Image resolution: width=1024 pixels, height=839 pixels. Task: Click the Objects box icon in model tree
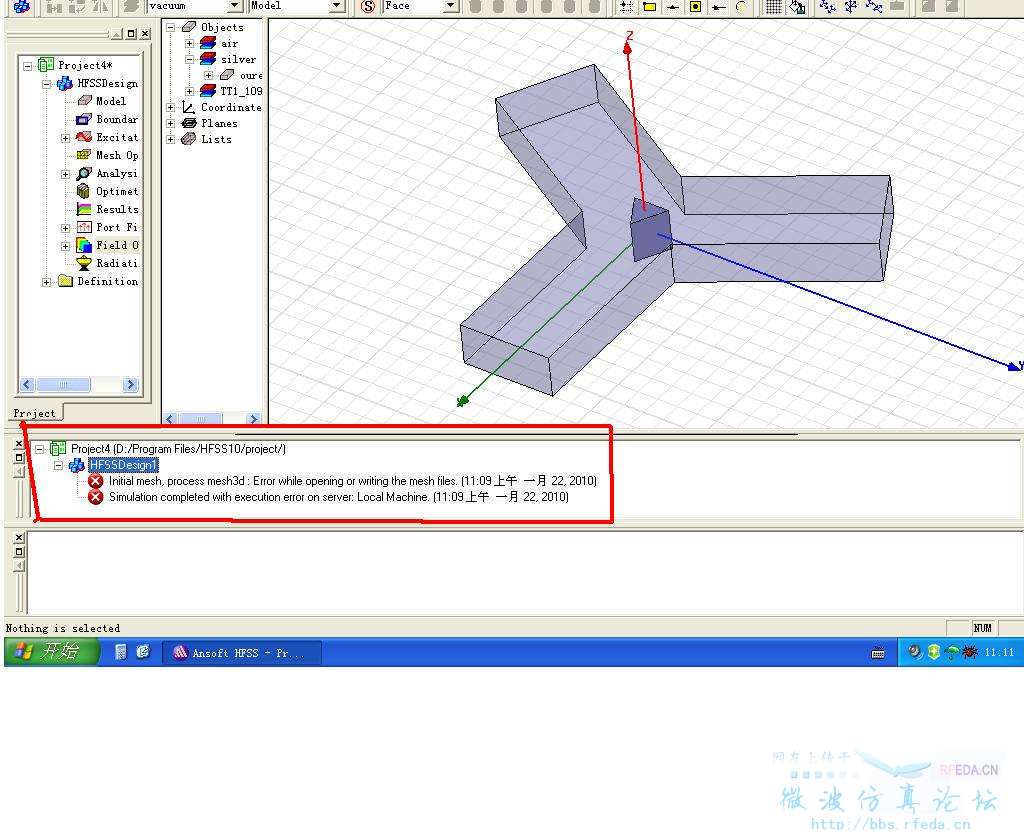point(189,27)
